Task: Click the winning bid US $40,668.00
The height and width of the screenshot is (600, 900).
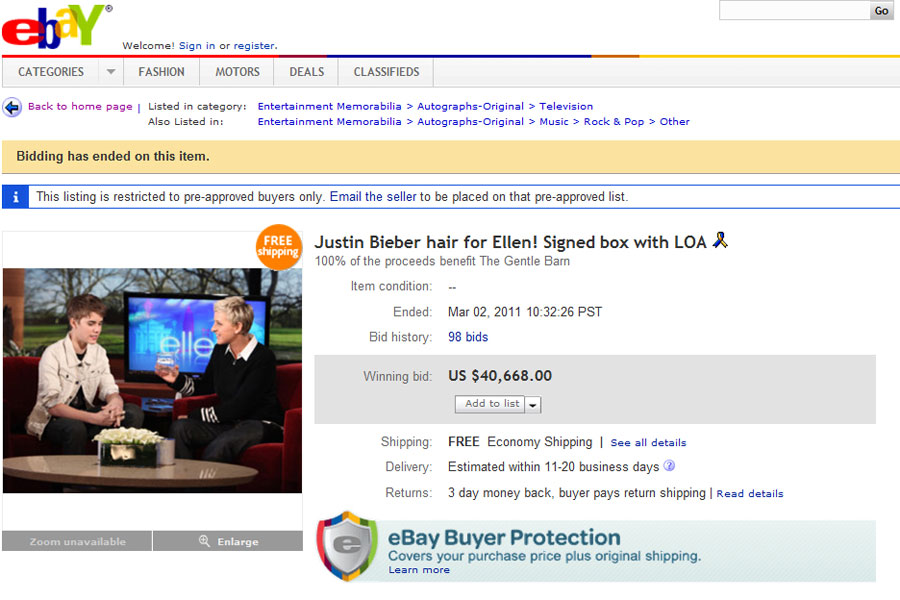Action: point(500,376)
